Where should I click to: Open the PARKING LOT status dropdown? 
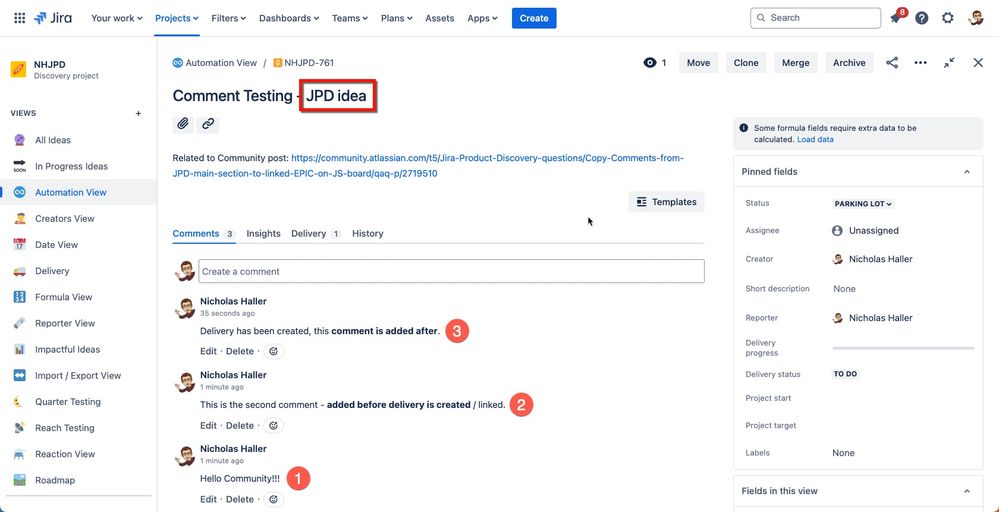(x=863, y=204)
